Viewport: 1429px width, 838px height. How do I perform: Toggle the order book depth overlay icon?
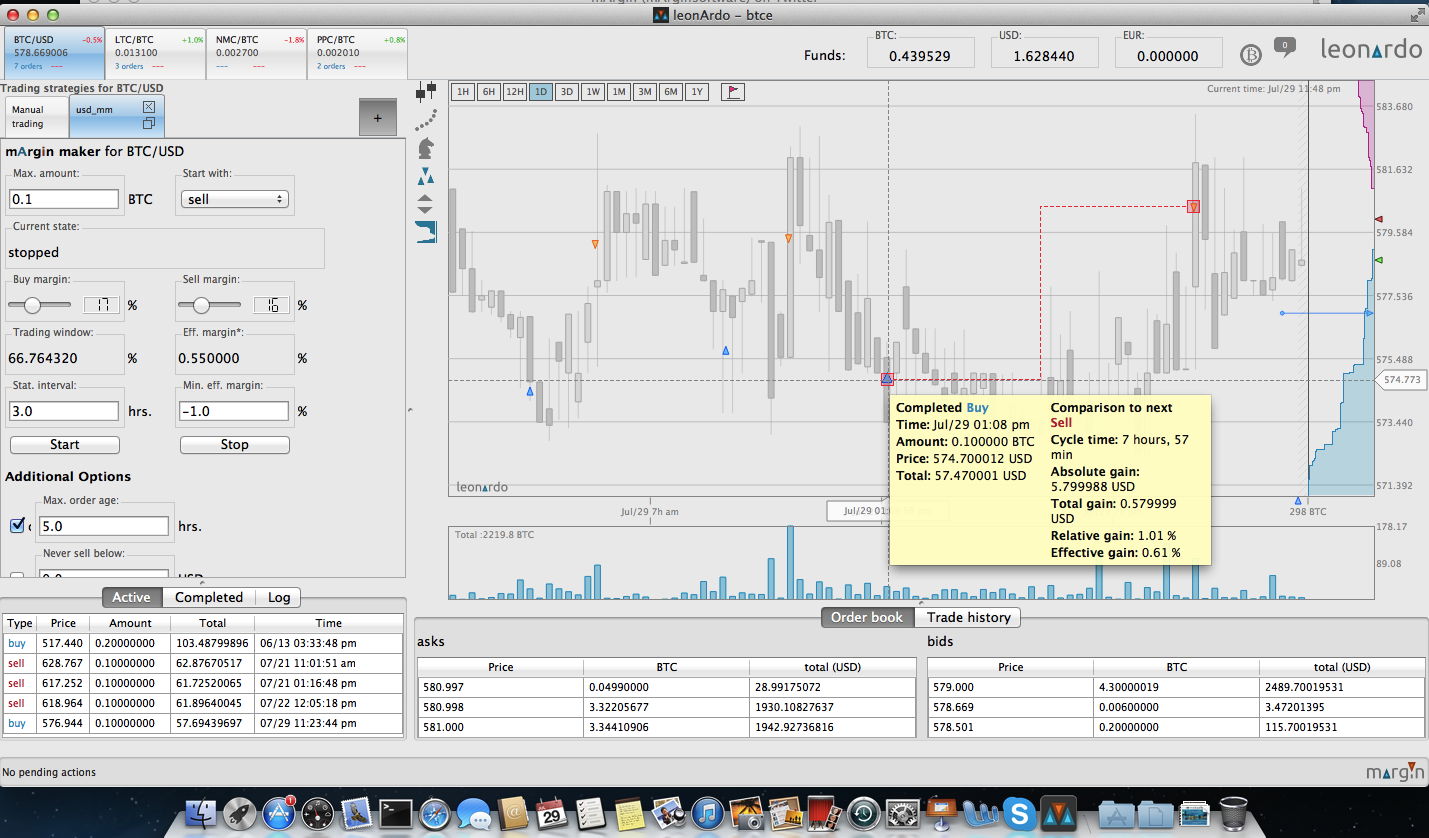click(x=427, y=233)
